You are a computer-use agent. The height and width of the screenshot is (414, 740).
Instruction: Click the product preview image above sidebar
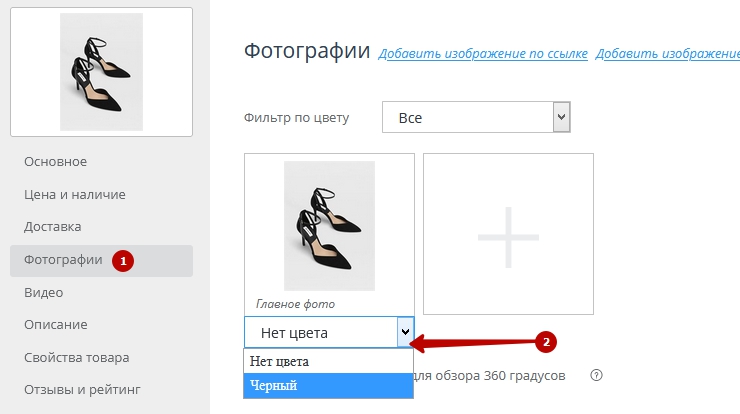coord(101,72)
